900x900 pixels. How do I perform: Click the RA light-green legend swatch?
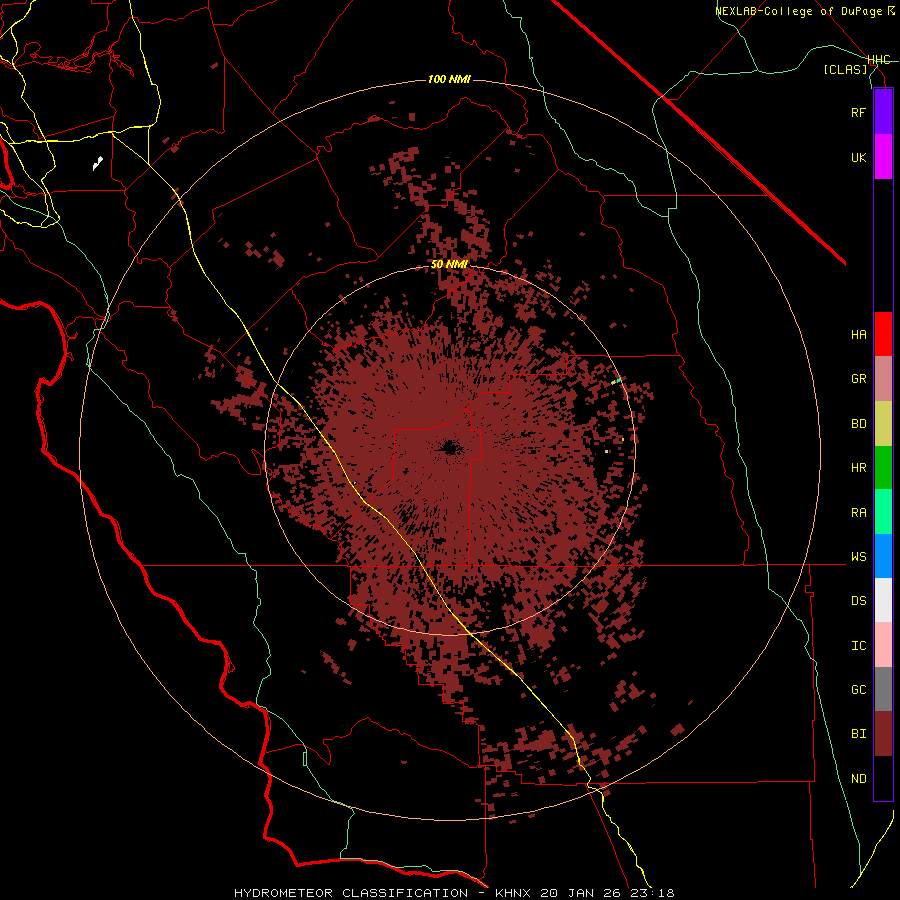pyautogui.click(x=883, y=512)
